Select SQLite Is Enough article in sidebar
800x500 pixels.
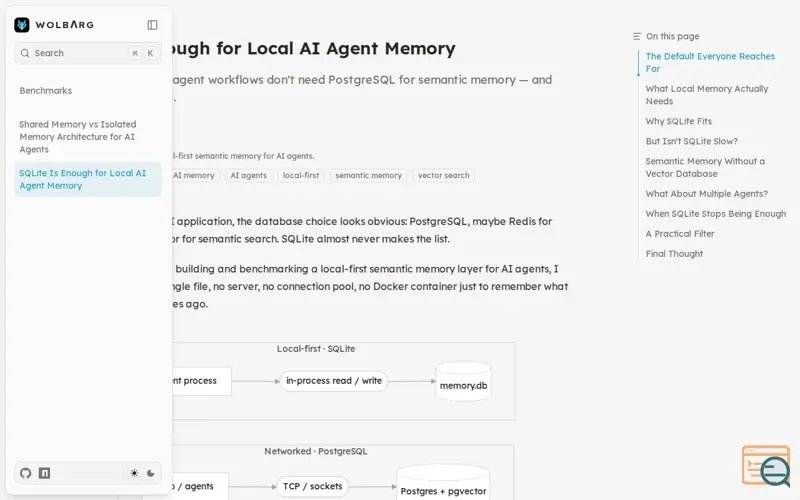(88, 179)
